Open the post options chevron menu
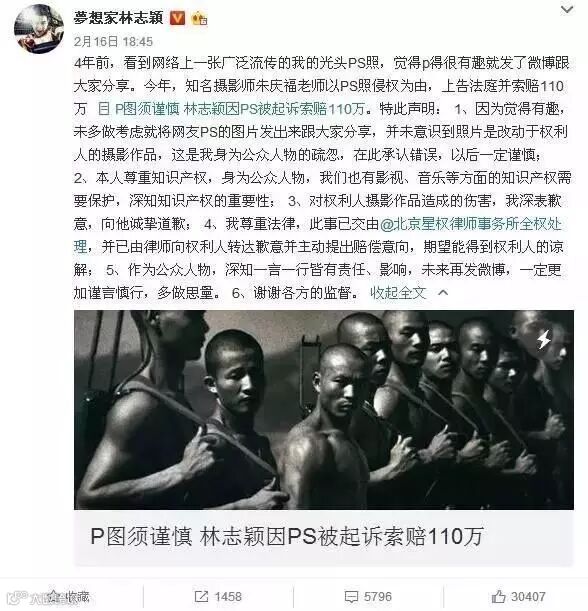The height and width of the screenshot is (611, 588). (567, 10)
